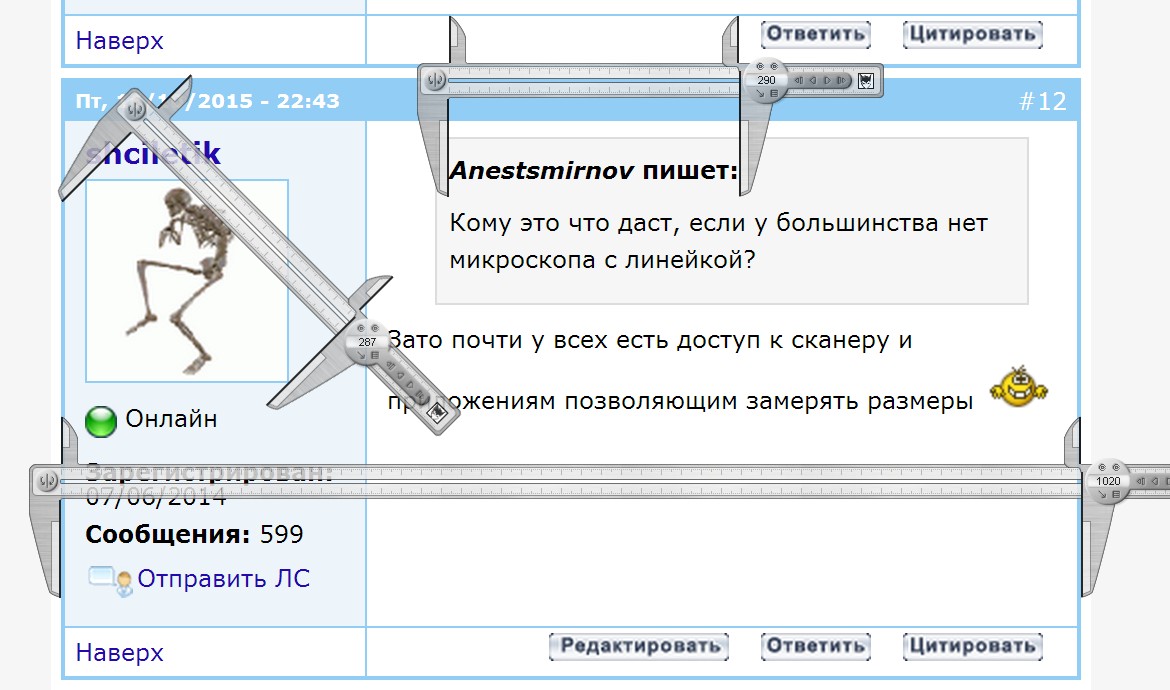The height and width of the screenshot is (690, 1170).
Task: Step the 290 caliper one pixel left
Action: click(813, 80)
